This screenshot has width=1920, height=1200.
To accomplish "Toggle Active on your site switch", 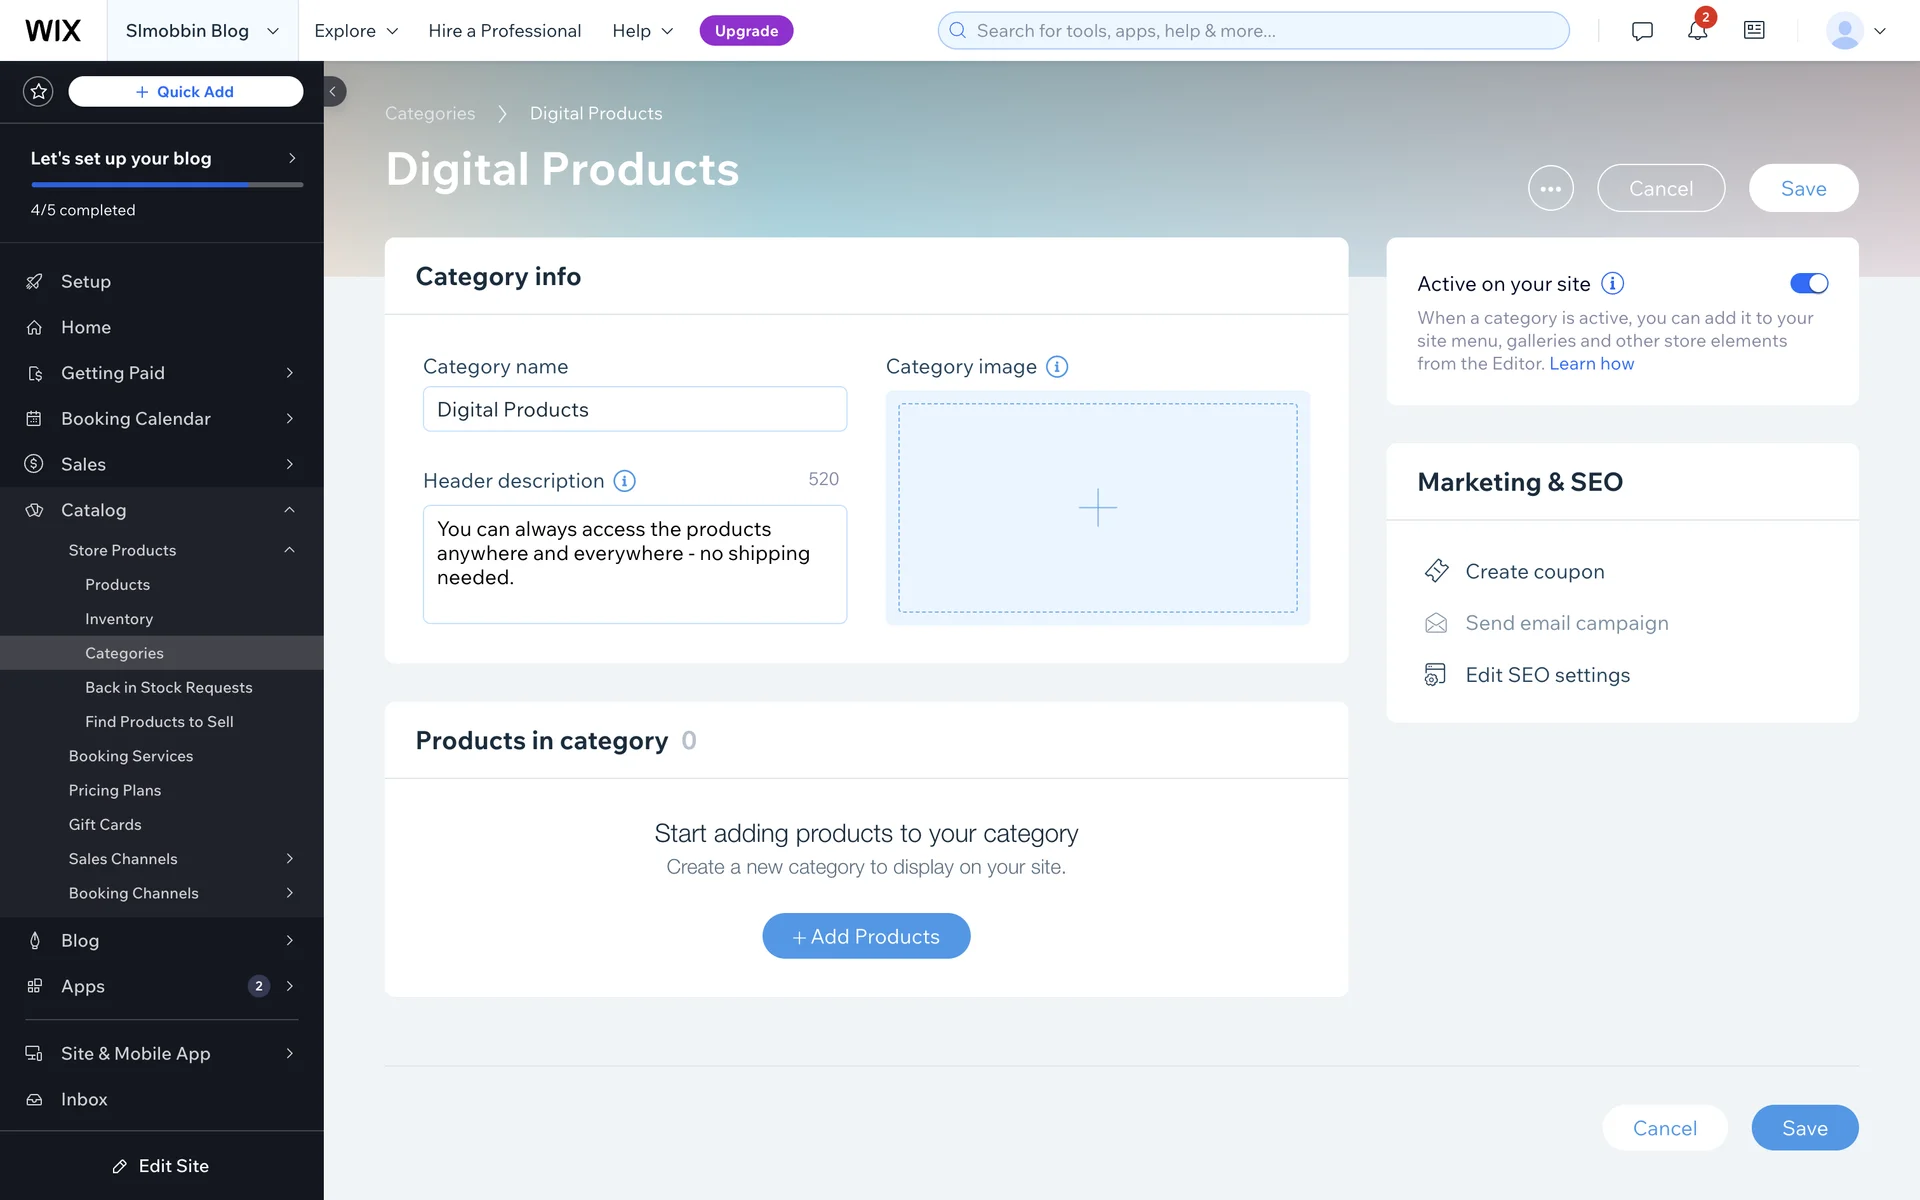I will point(1808,284).
